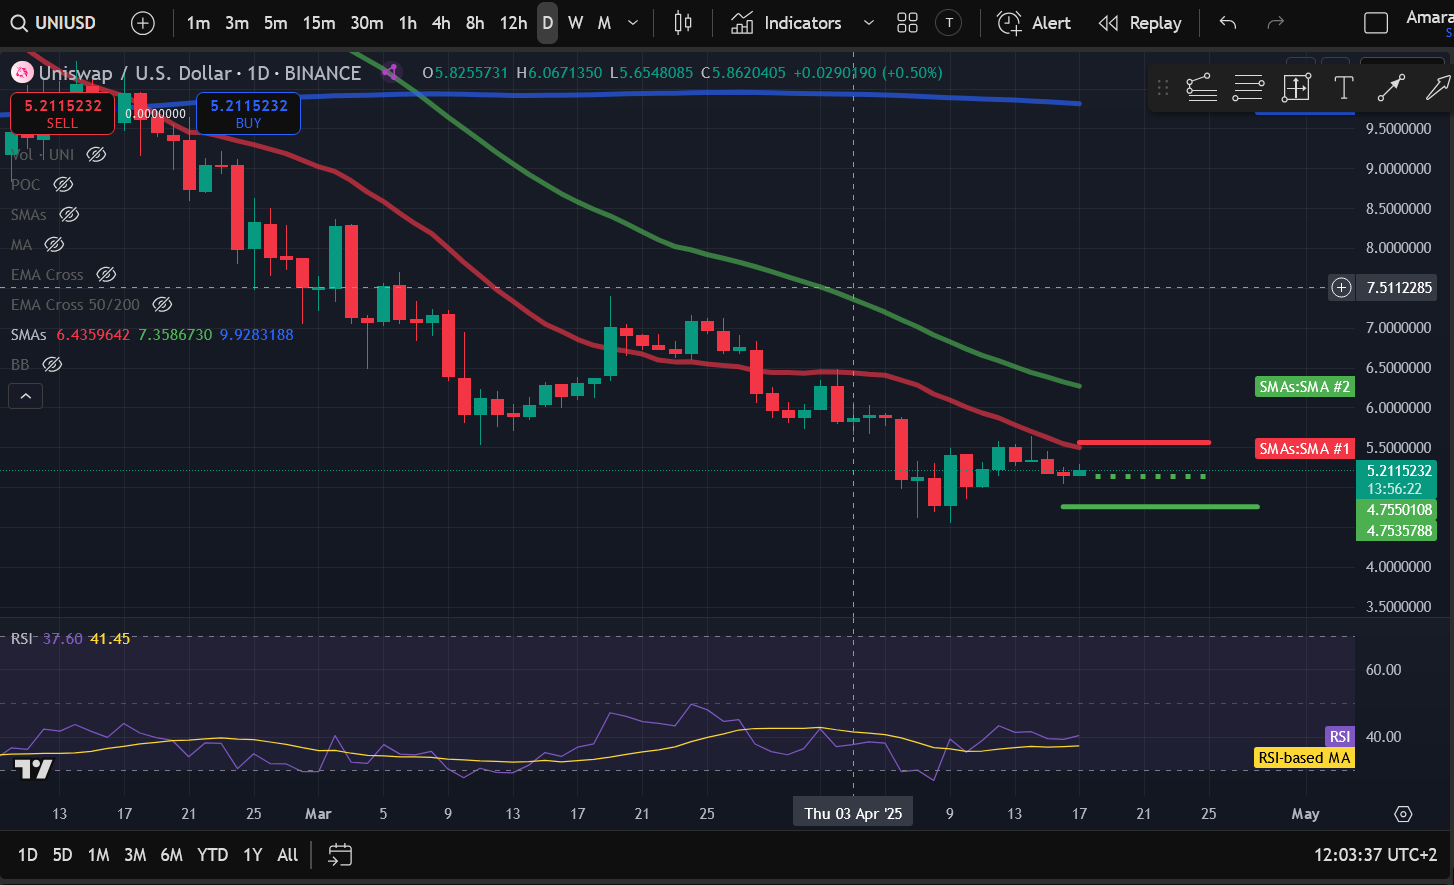This screenshot has width=1454, height=885.
Task: Show the BB indicator using eye icon
Action: point(52,365)
